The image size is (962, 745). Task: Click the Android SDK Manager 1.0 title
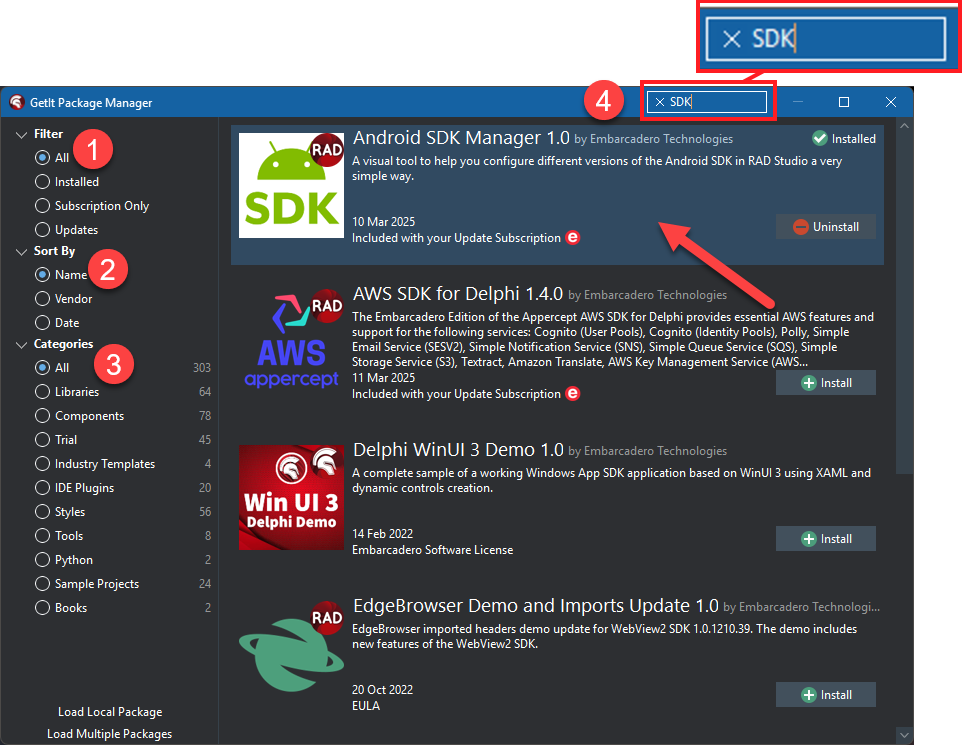point(461,137)
